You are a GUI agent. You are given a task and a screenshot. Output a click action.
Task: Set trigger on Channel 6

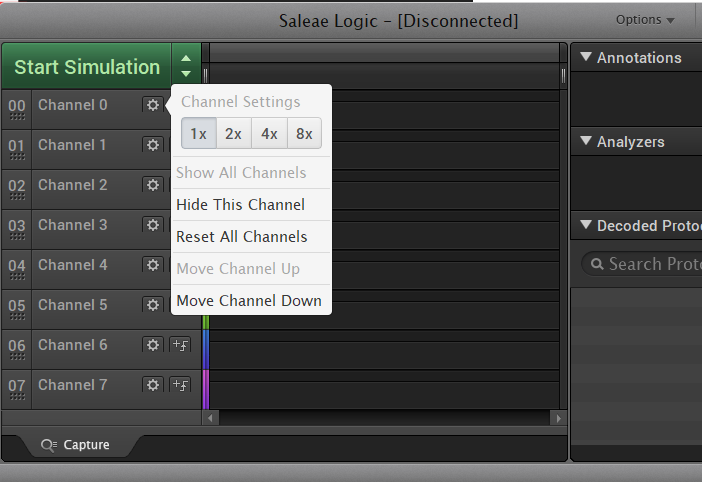point(180,345)
